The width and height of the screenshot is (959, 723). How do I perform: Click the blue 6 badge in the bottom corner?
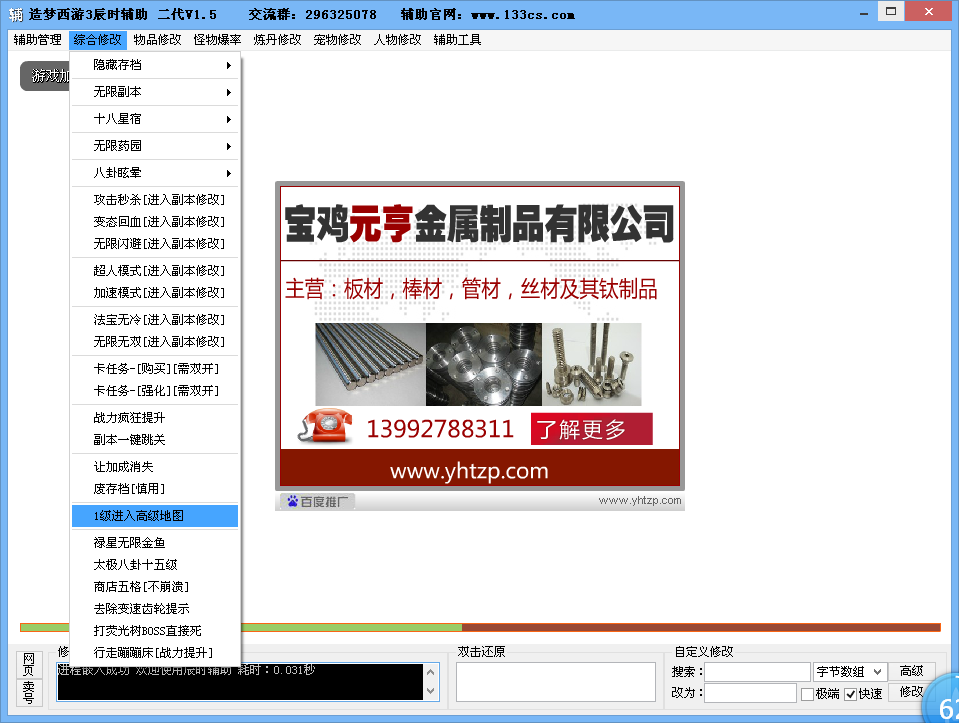pyautogui.click(x=942, y=700)
